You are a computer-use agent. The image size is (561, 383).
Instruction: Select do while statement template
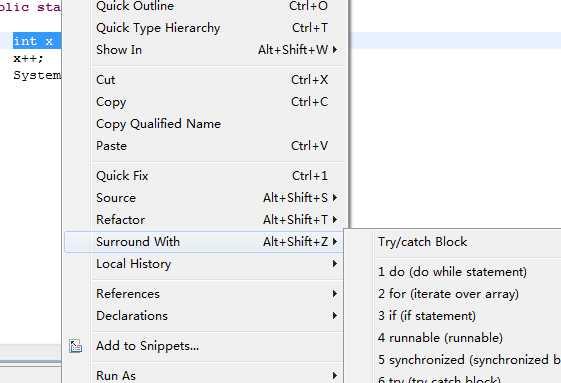coord(453,272)
